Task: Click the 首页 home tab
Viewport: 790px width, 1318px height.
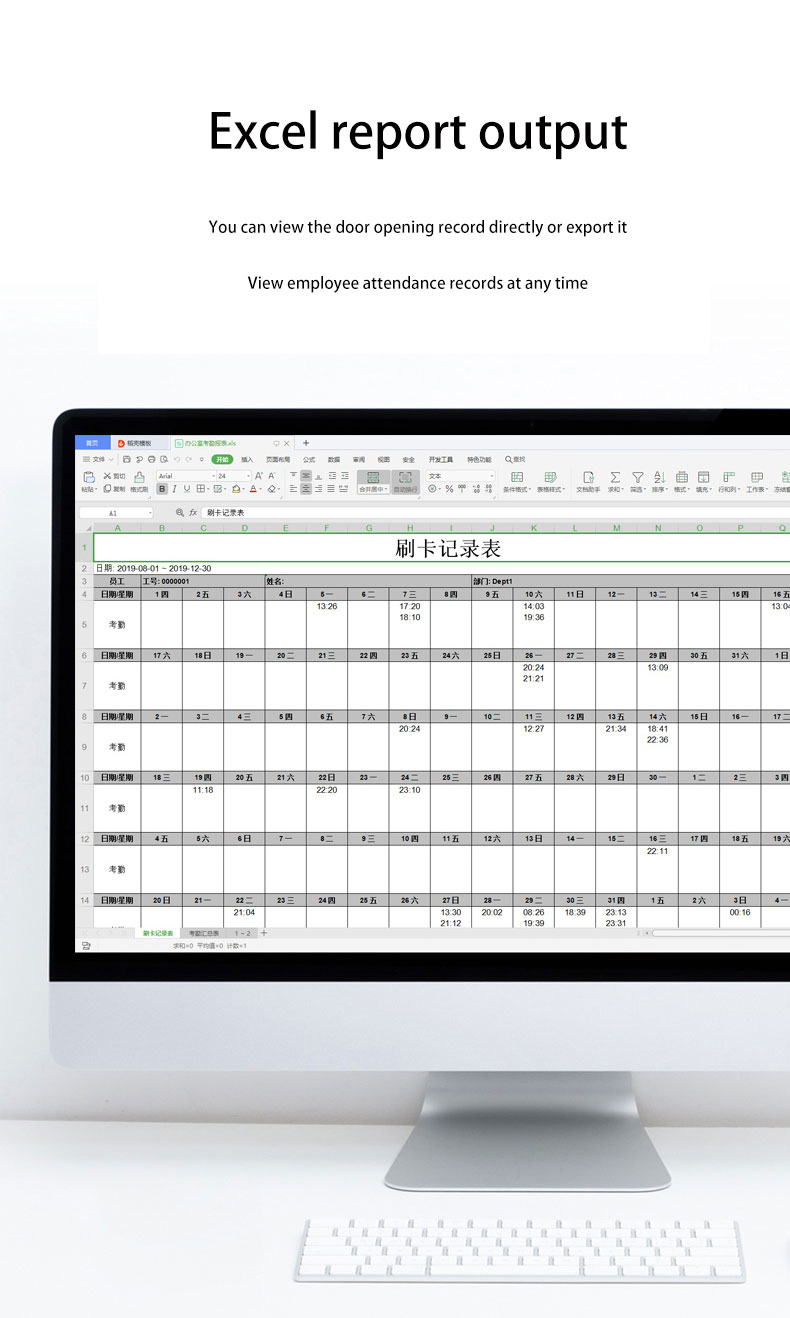Action: pos(92,443)
